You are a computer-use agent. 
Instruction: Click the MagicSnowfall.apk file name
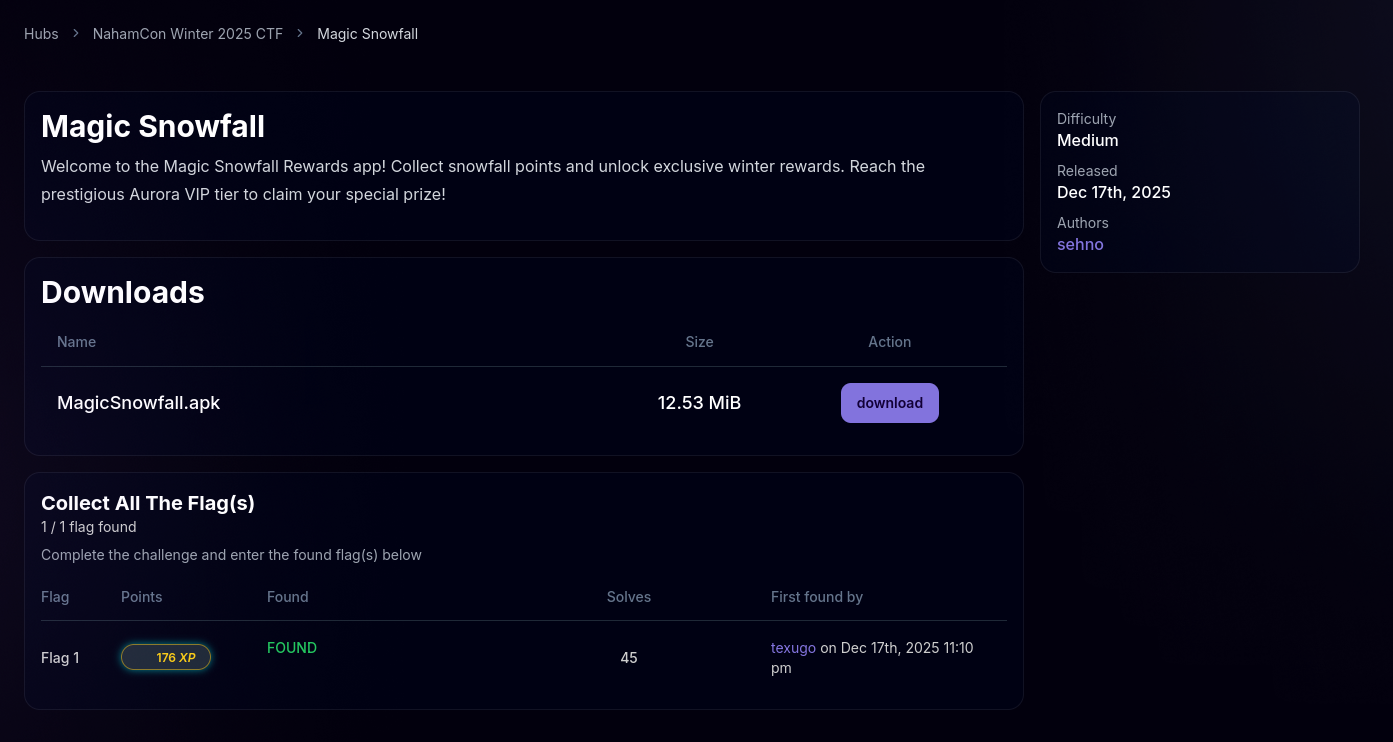coord(138,403)
